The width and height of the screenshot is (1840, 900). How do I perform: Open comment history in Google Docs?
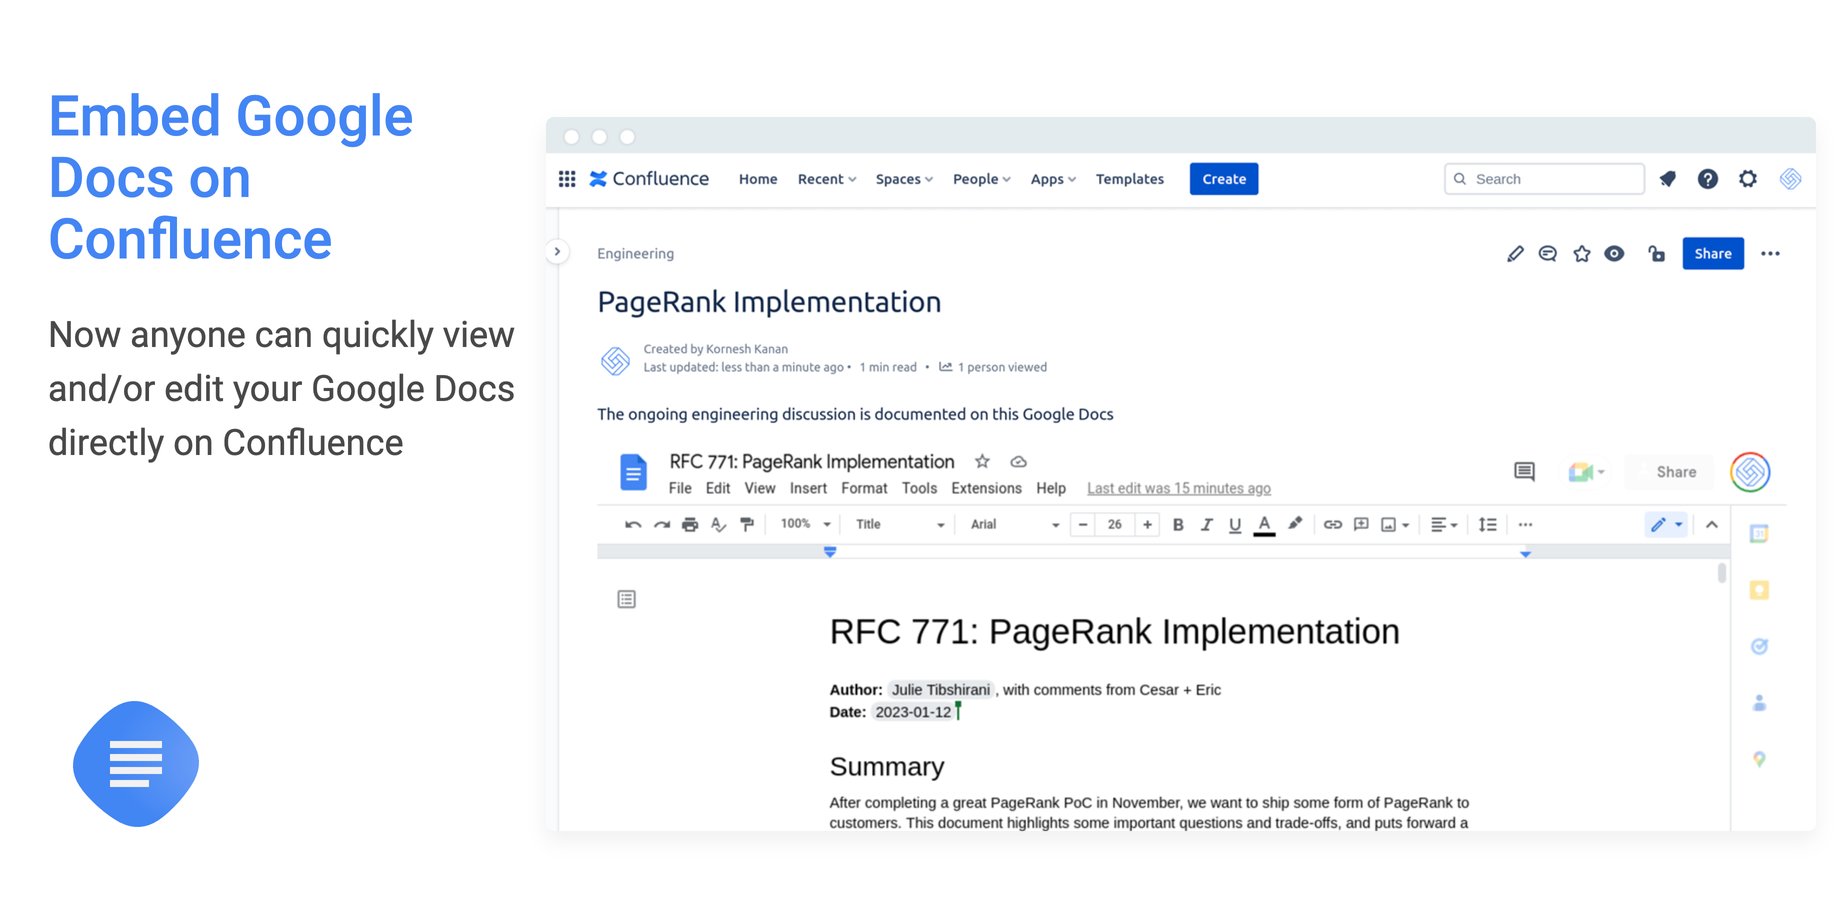[1524, 472]
